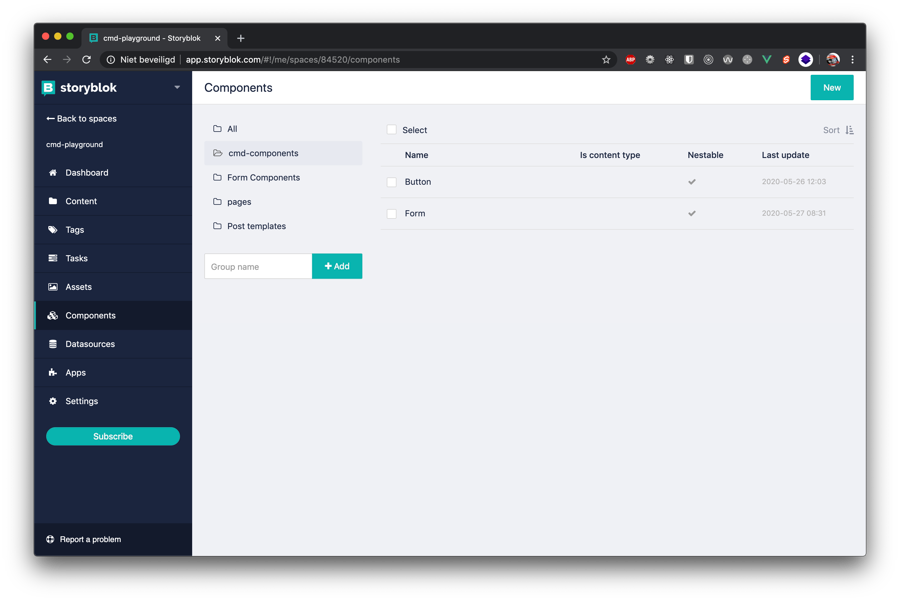Switch to the cmd-playground browser tab
This screenshot has height=601, width=900.
(152, 38)
